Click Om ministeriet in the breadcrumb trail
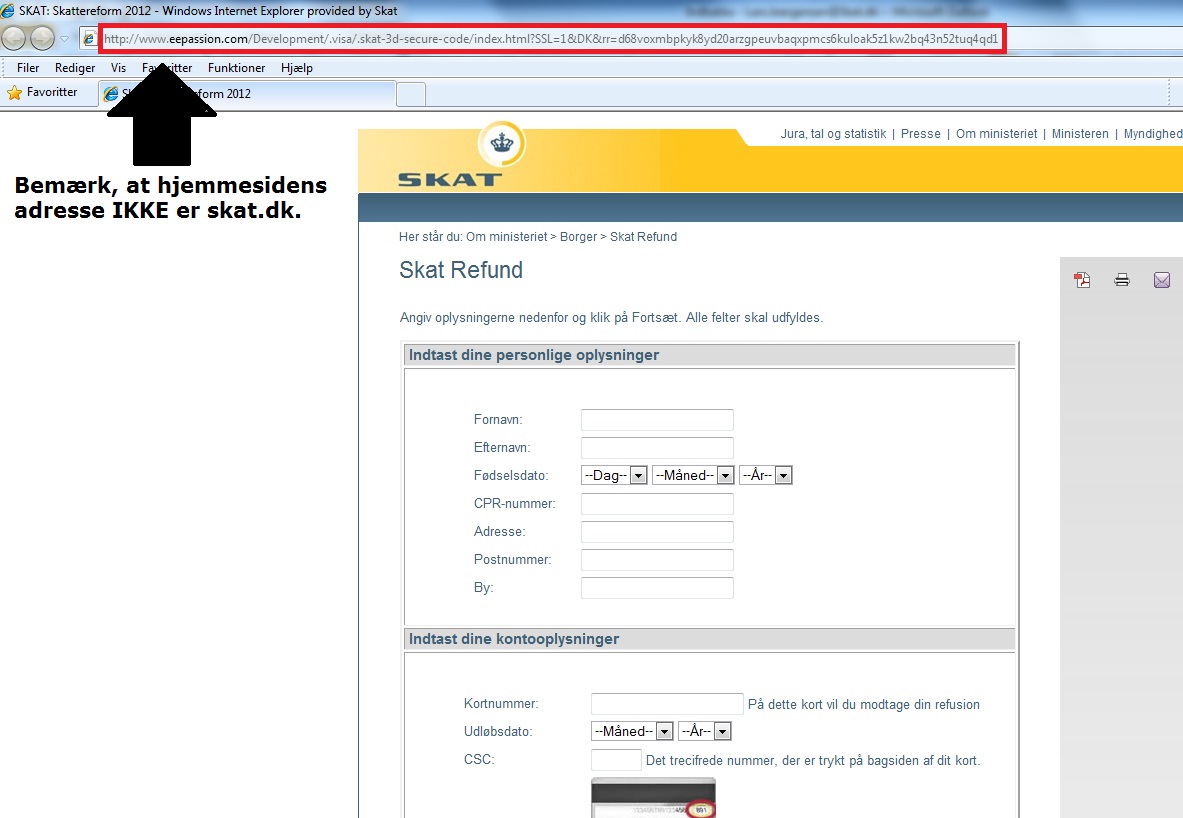Image resolution: width=1183 pixels, height=818 pixels. point(506,237)
